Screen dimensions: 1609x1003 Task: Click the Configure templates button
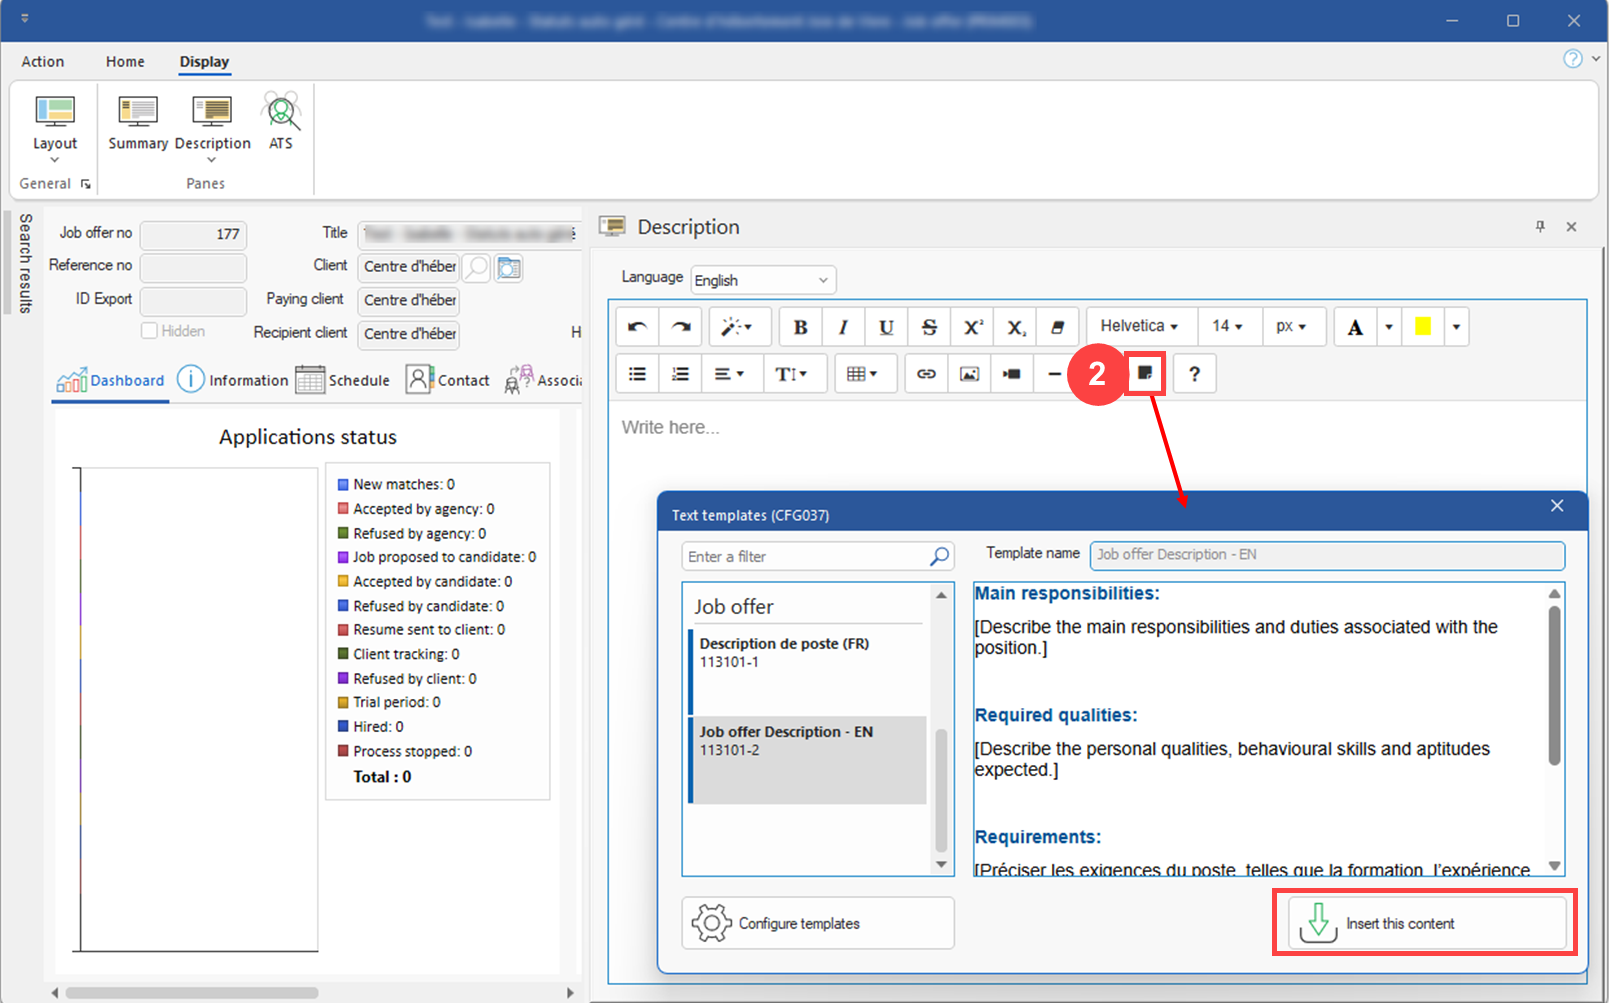coord(818,923)
